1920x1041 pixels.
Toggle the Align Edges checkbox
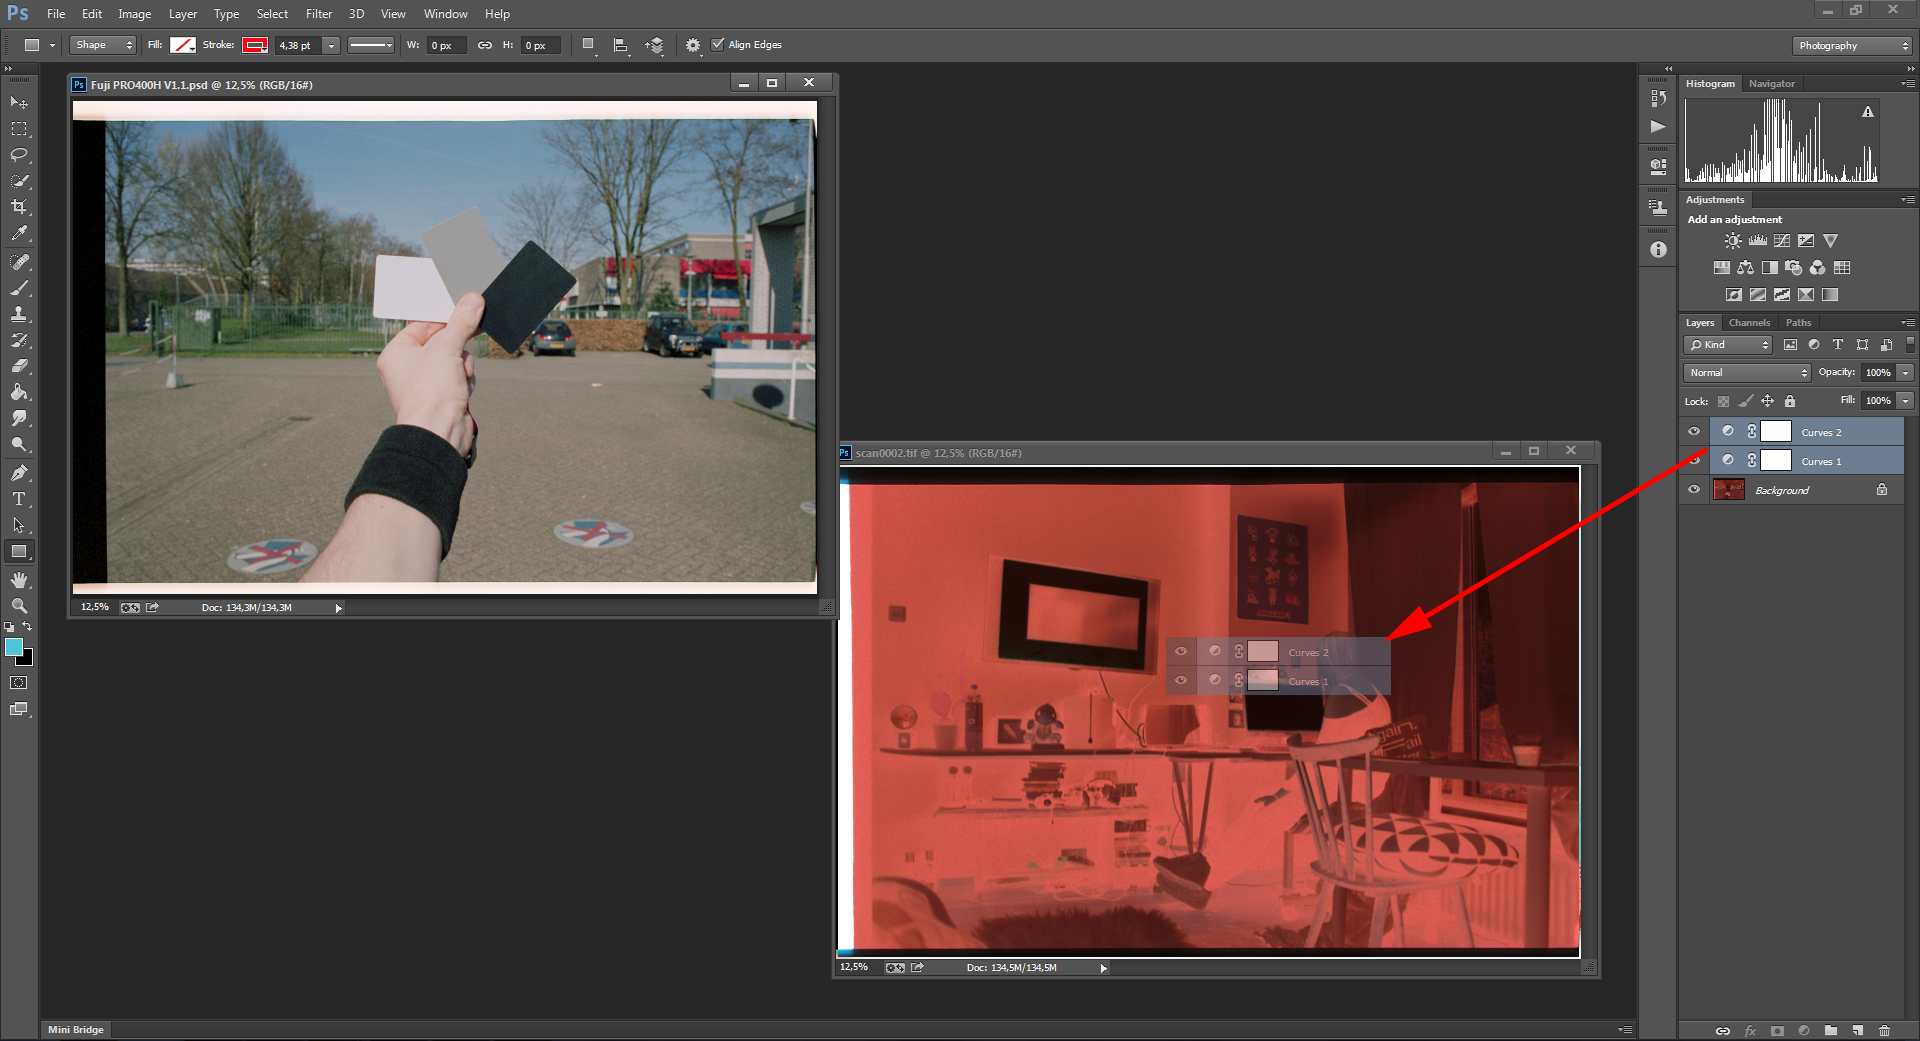click(718, 44)
